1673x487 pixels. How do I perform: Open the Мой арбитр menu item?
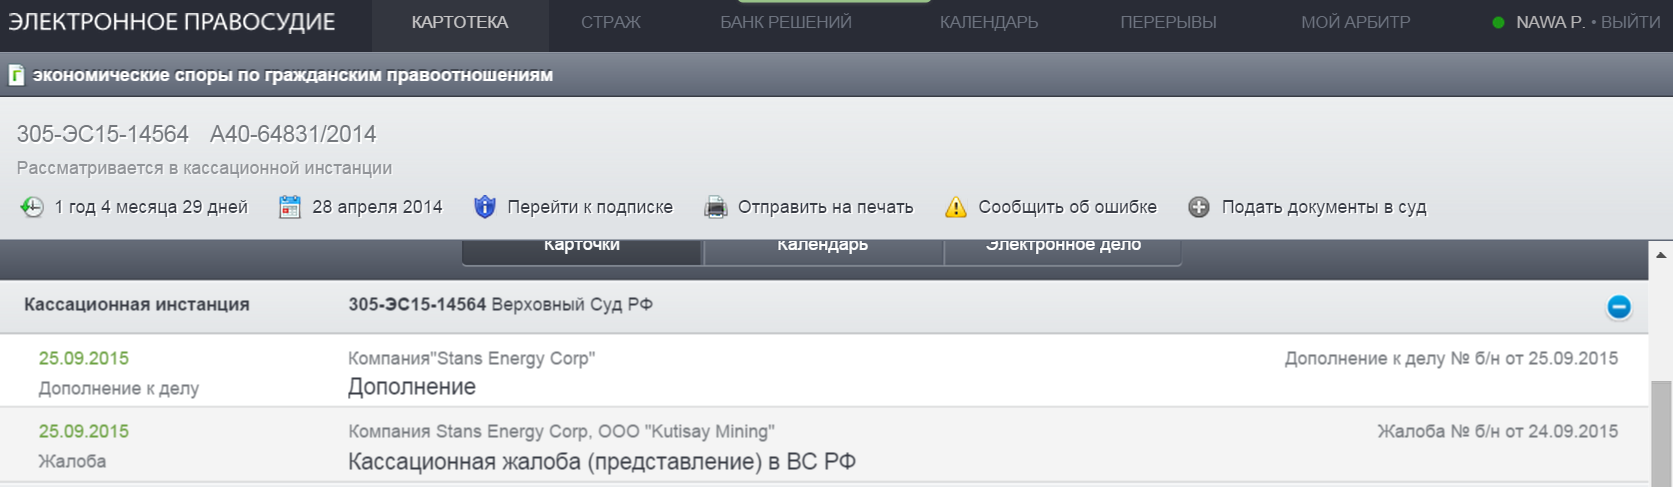pyautogui.click(x=1355, y=23)
